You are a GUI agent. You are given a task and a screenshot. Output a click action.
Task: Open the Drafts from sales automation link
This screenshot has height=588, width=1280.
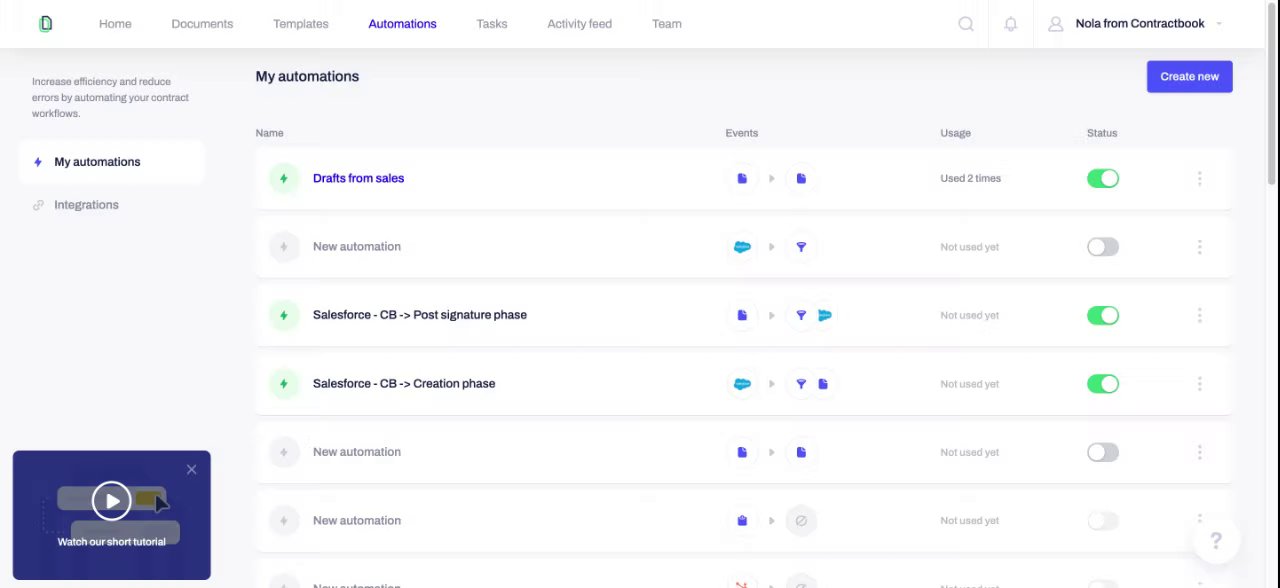click(x=358, y=179)
